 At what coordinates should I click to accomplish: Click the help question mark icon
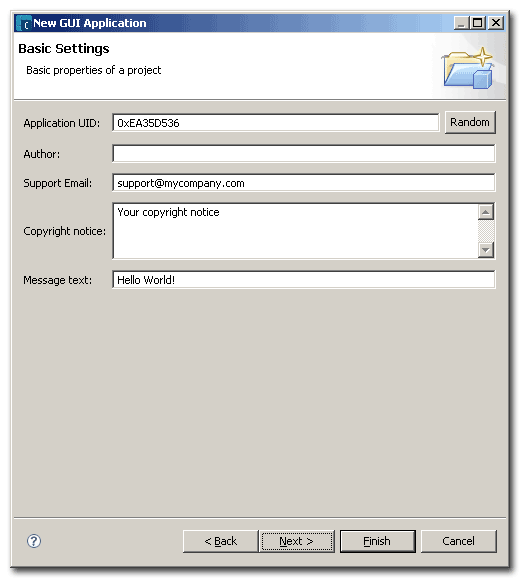[x=34, y=541]
